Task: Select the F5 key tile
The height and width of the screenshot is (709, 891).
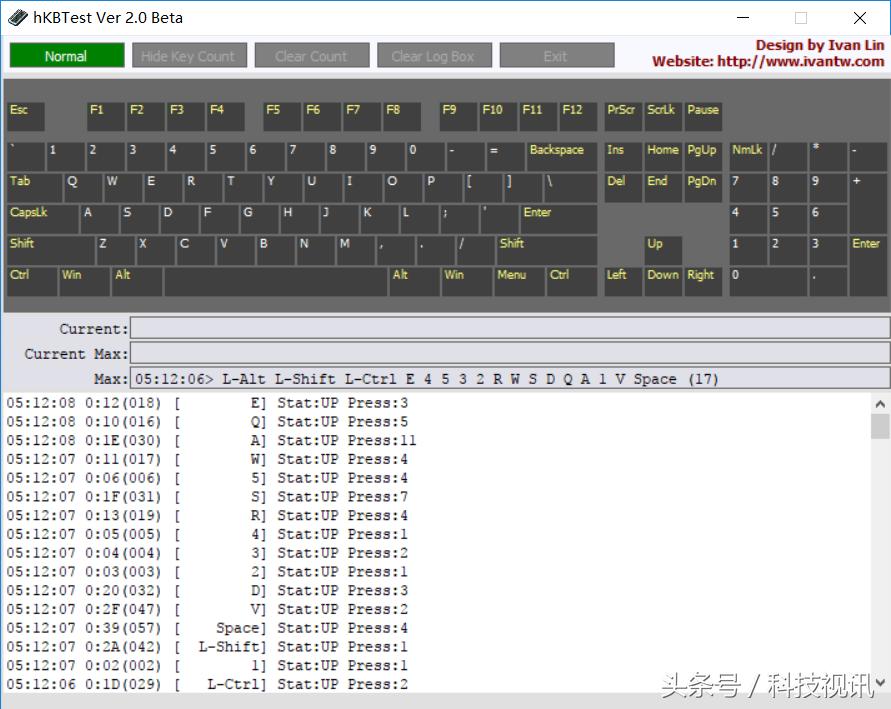Action: click(282, 116)
